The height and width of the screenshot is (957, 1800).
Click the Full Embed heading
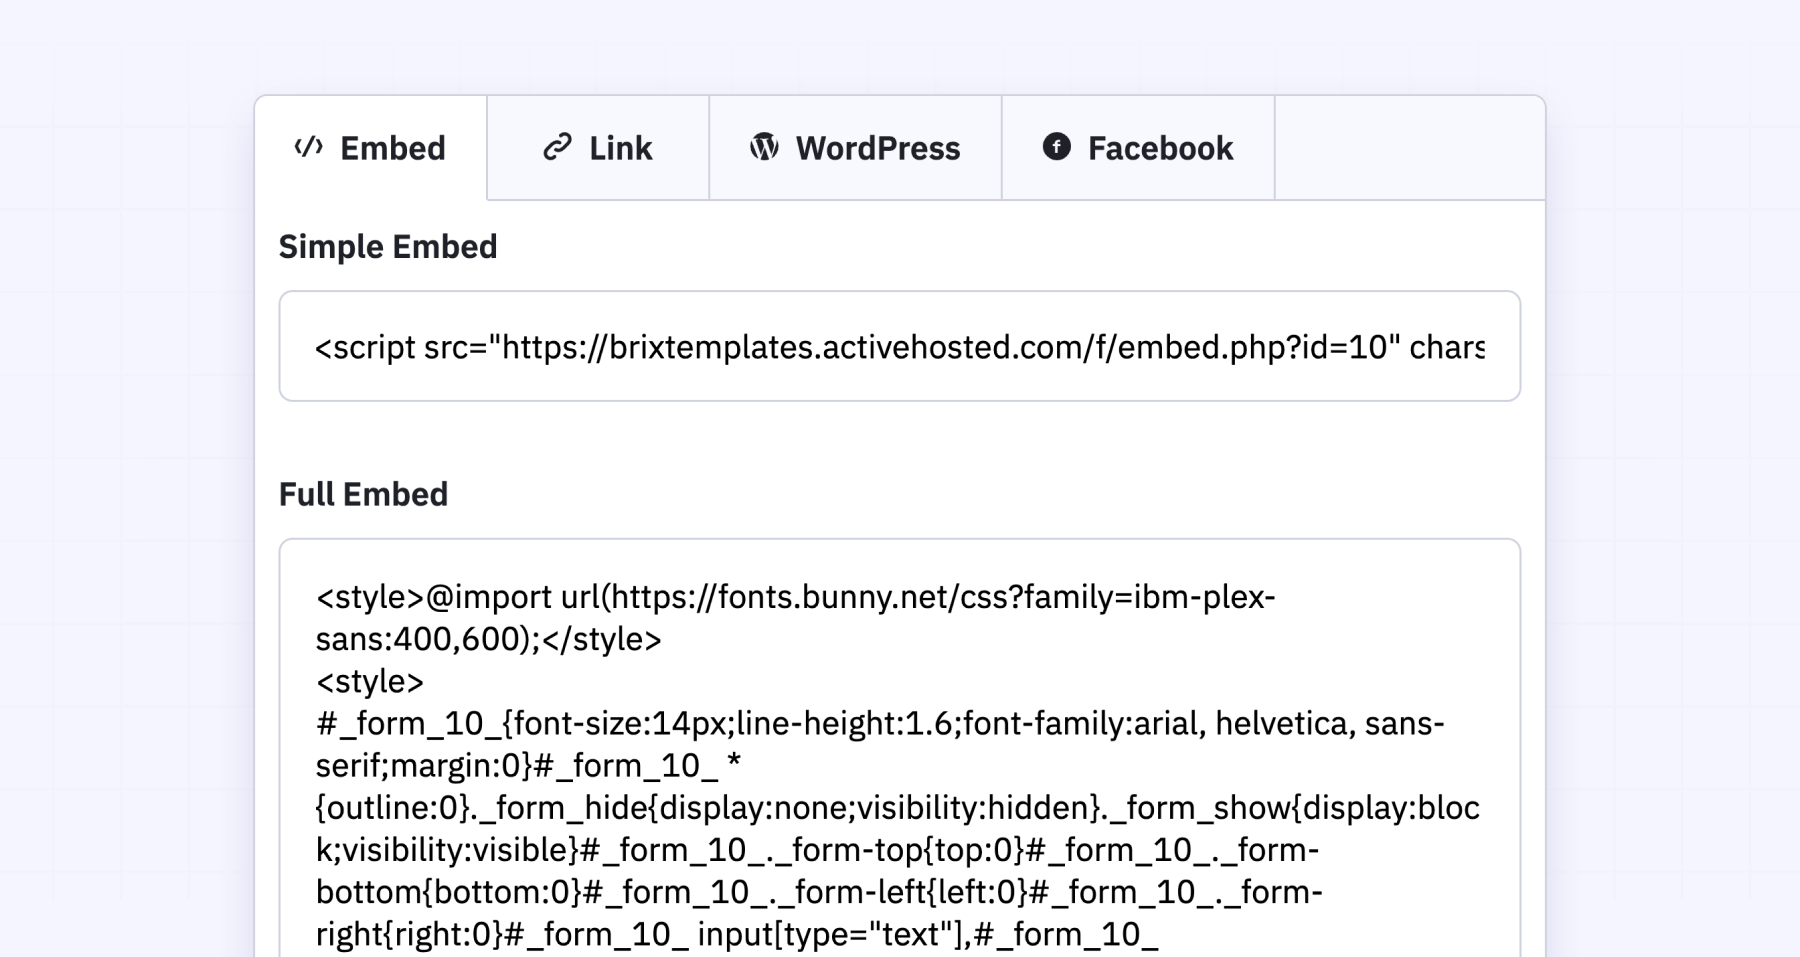(363, 494)
